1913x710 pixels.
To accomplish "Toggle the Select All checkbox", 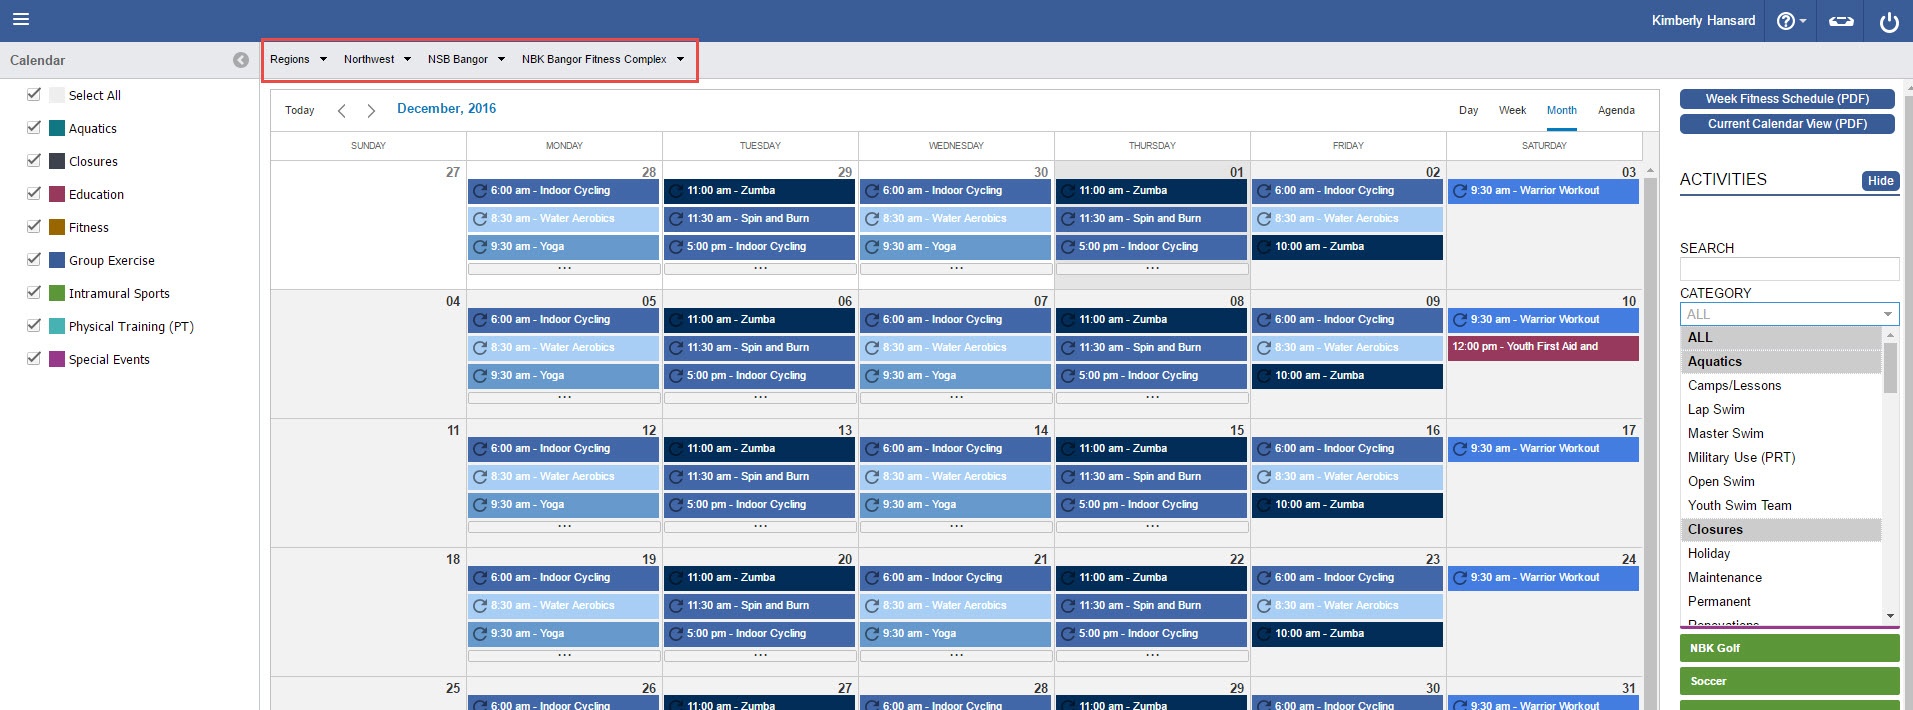I will coord(34,95).
